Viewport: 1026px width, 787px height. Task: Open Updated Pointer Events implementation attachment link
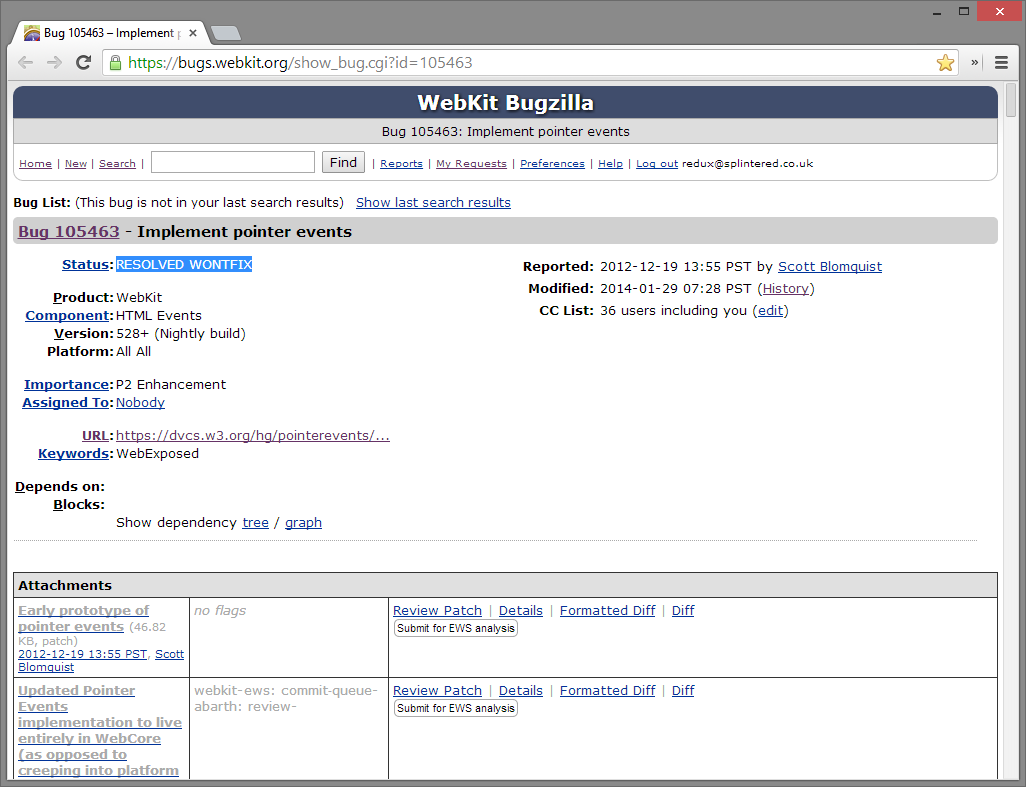coord(99,730)
